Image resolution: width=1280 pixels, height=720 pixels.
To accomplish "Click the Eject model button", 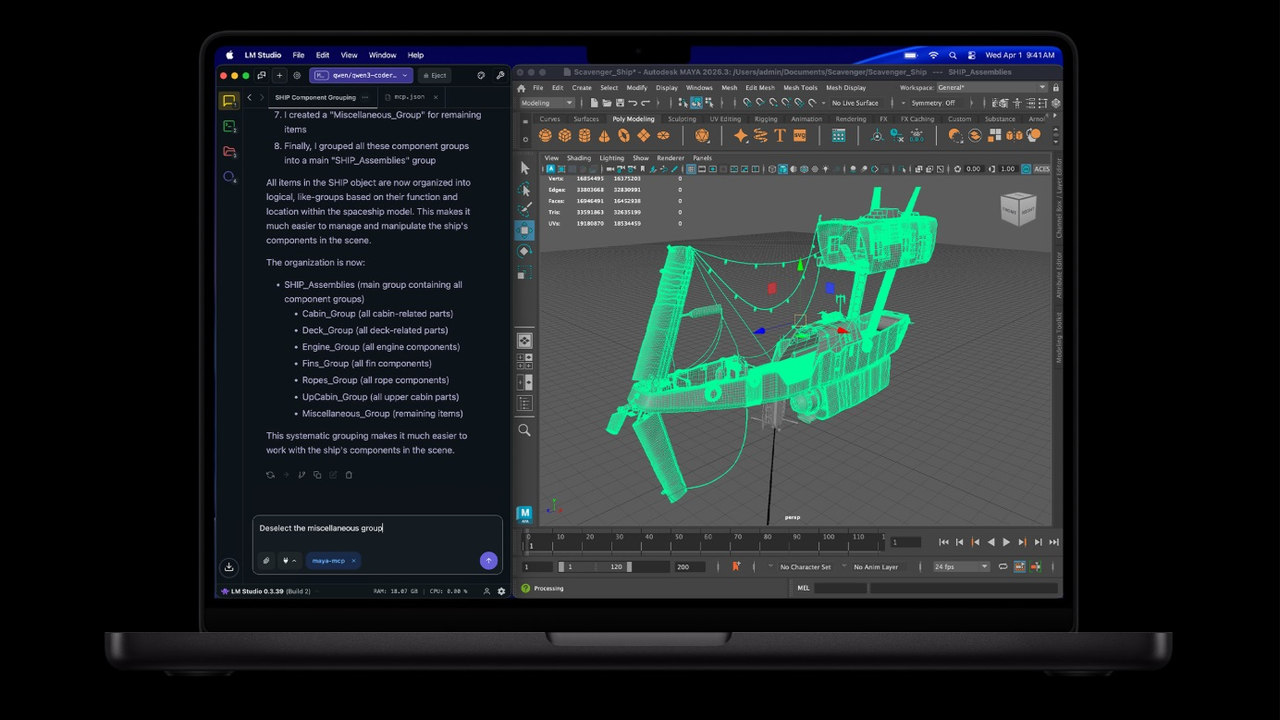I will coord(434,75).
